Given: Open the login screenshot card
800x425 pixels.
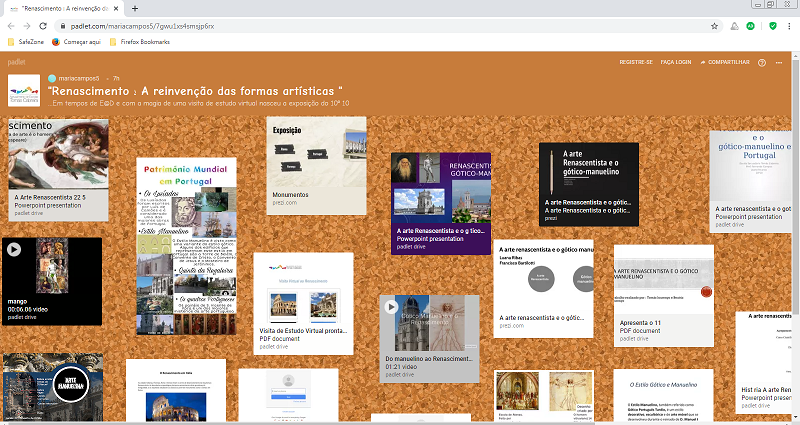Looking at the screenshot, I should 288,395.
